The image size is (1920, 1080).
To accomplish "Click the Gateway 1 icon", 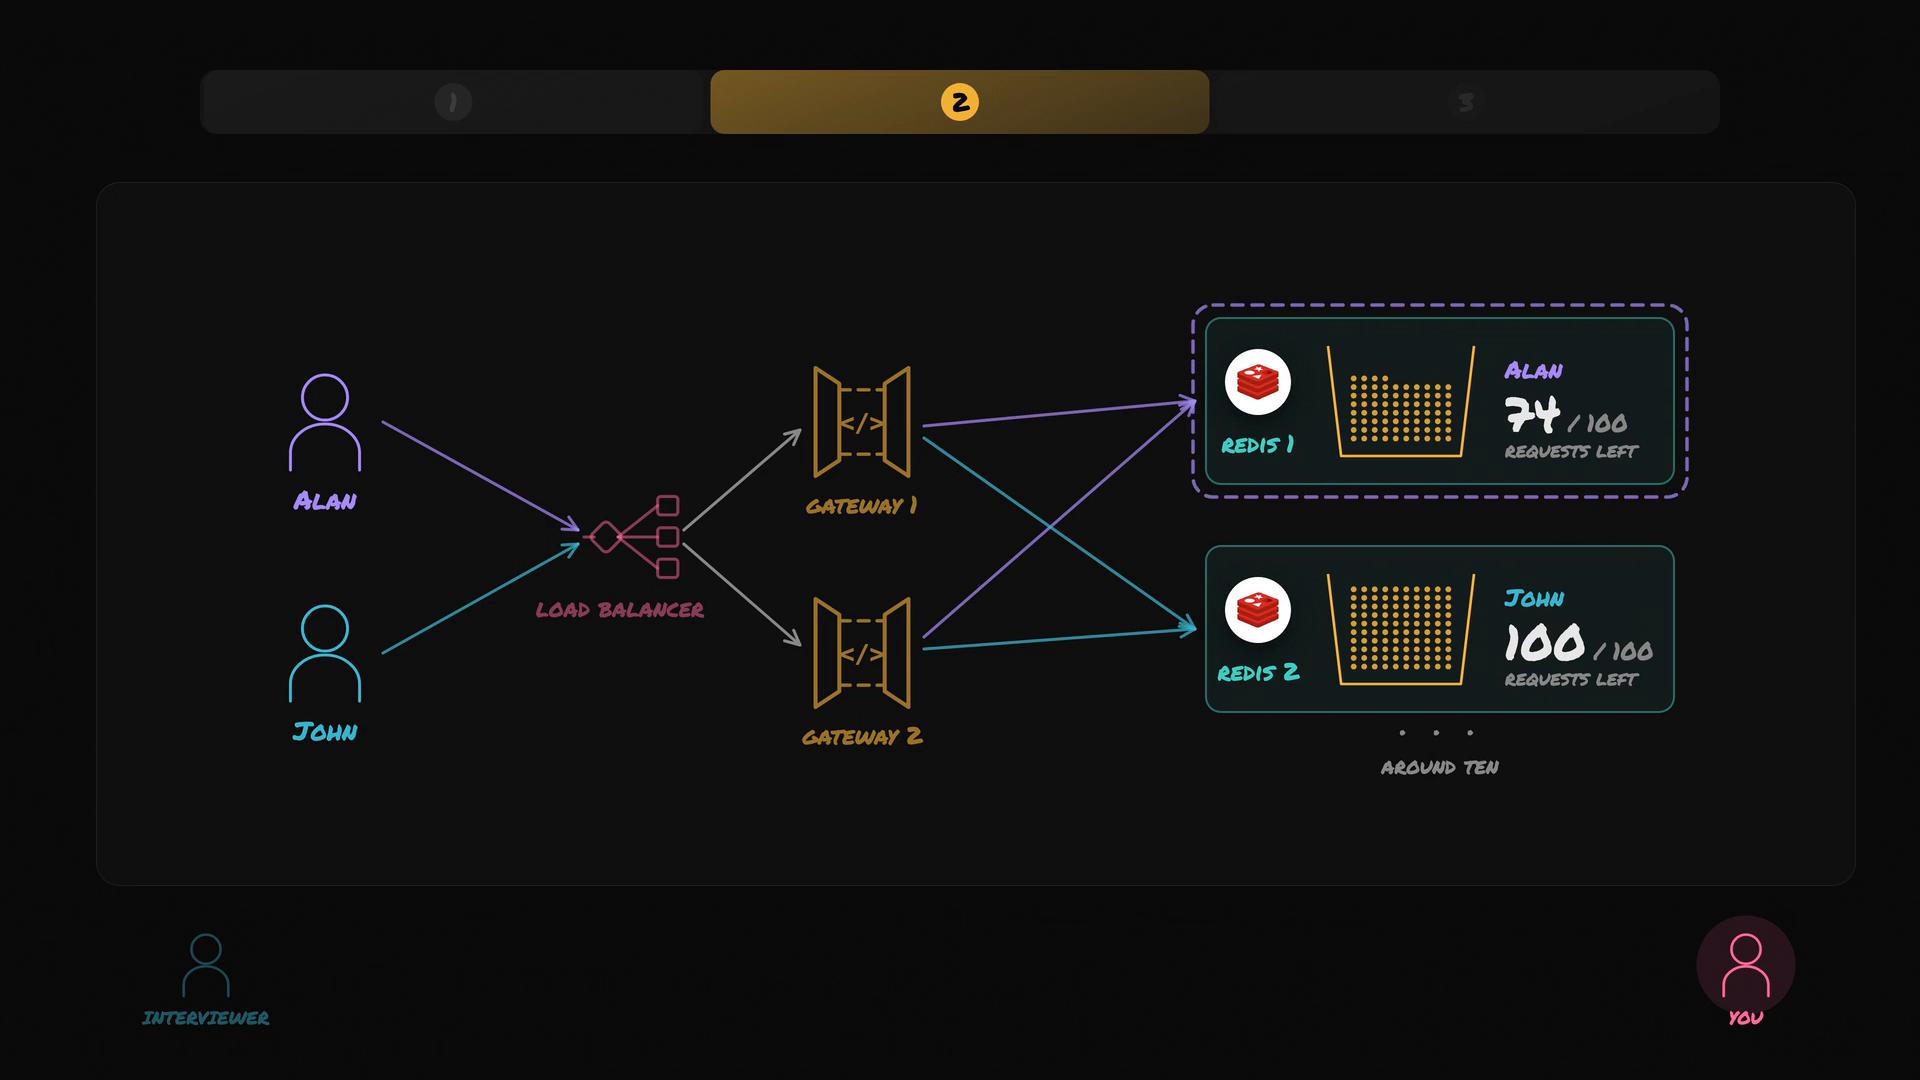I will point(862,422).
